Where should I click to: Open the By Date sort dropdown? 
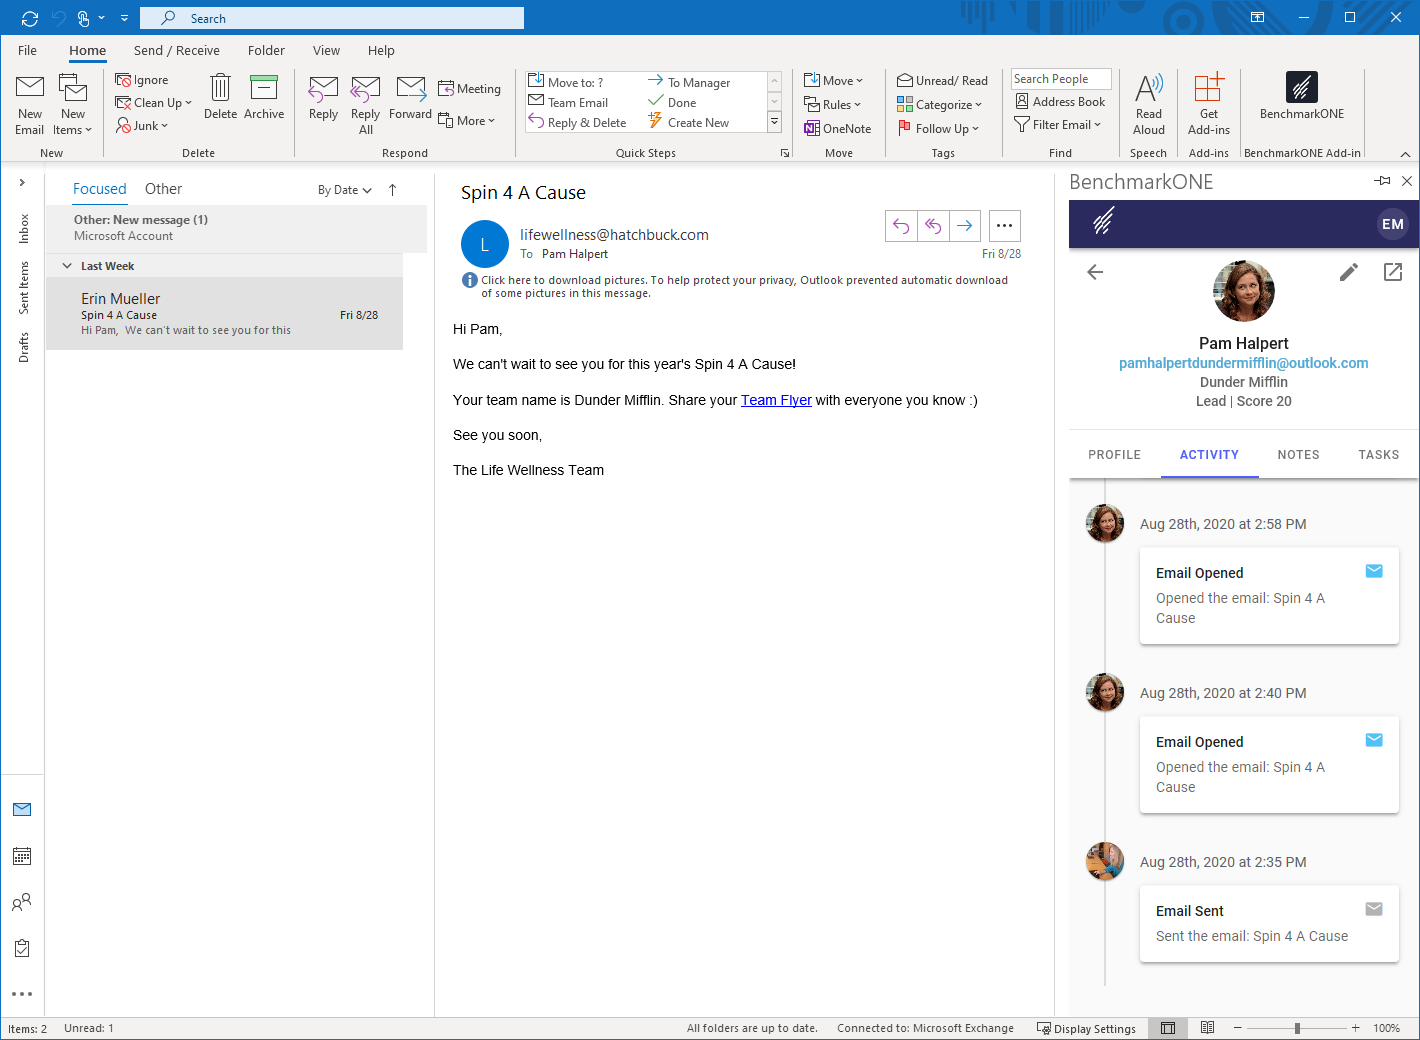345,190
